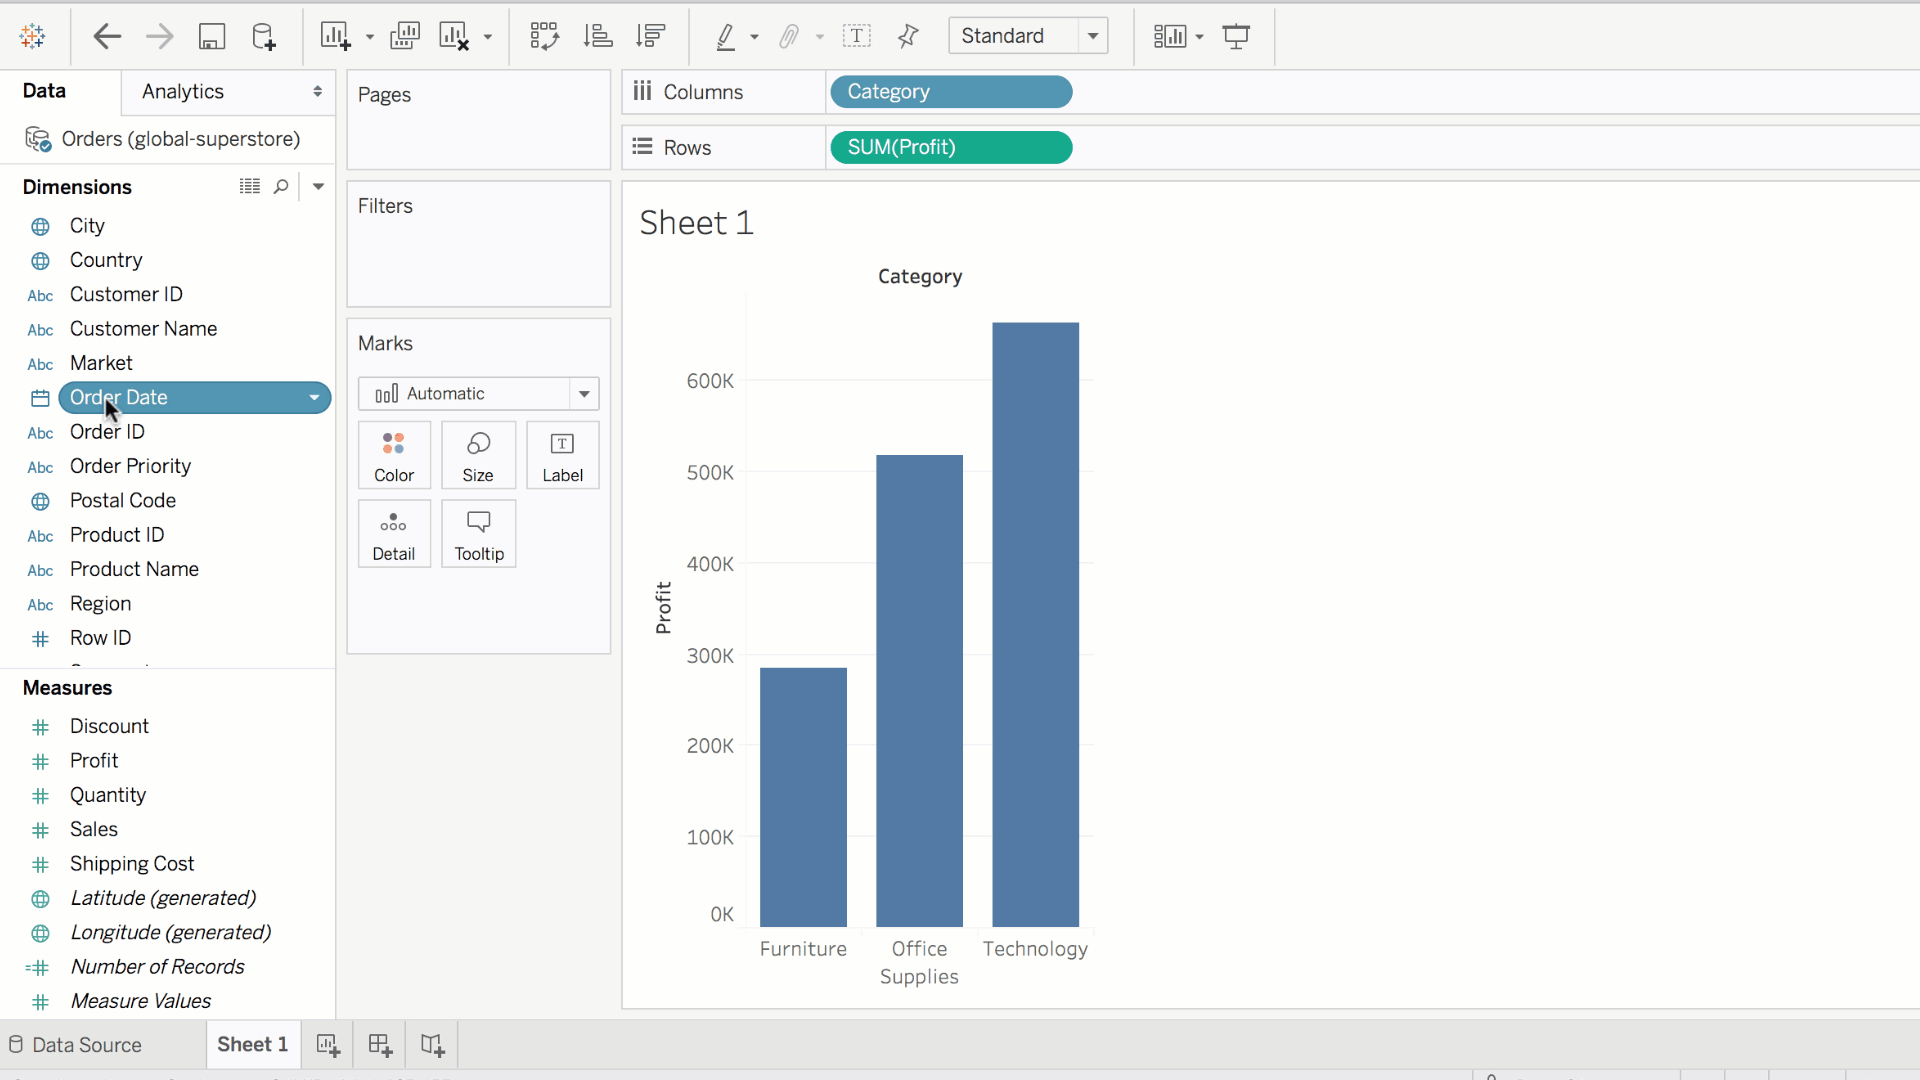The image size is (1920, 1080).
Task: Sort bars descending using toolbar icon
Action: coord(651,37)
